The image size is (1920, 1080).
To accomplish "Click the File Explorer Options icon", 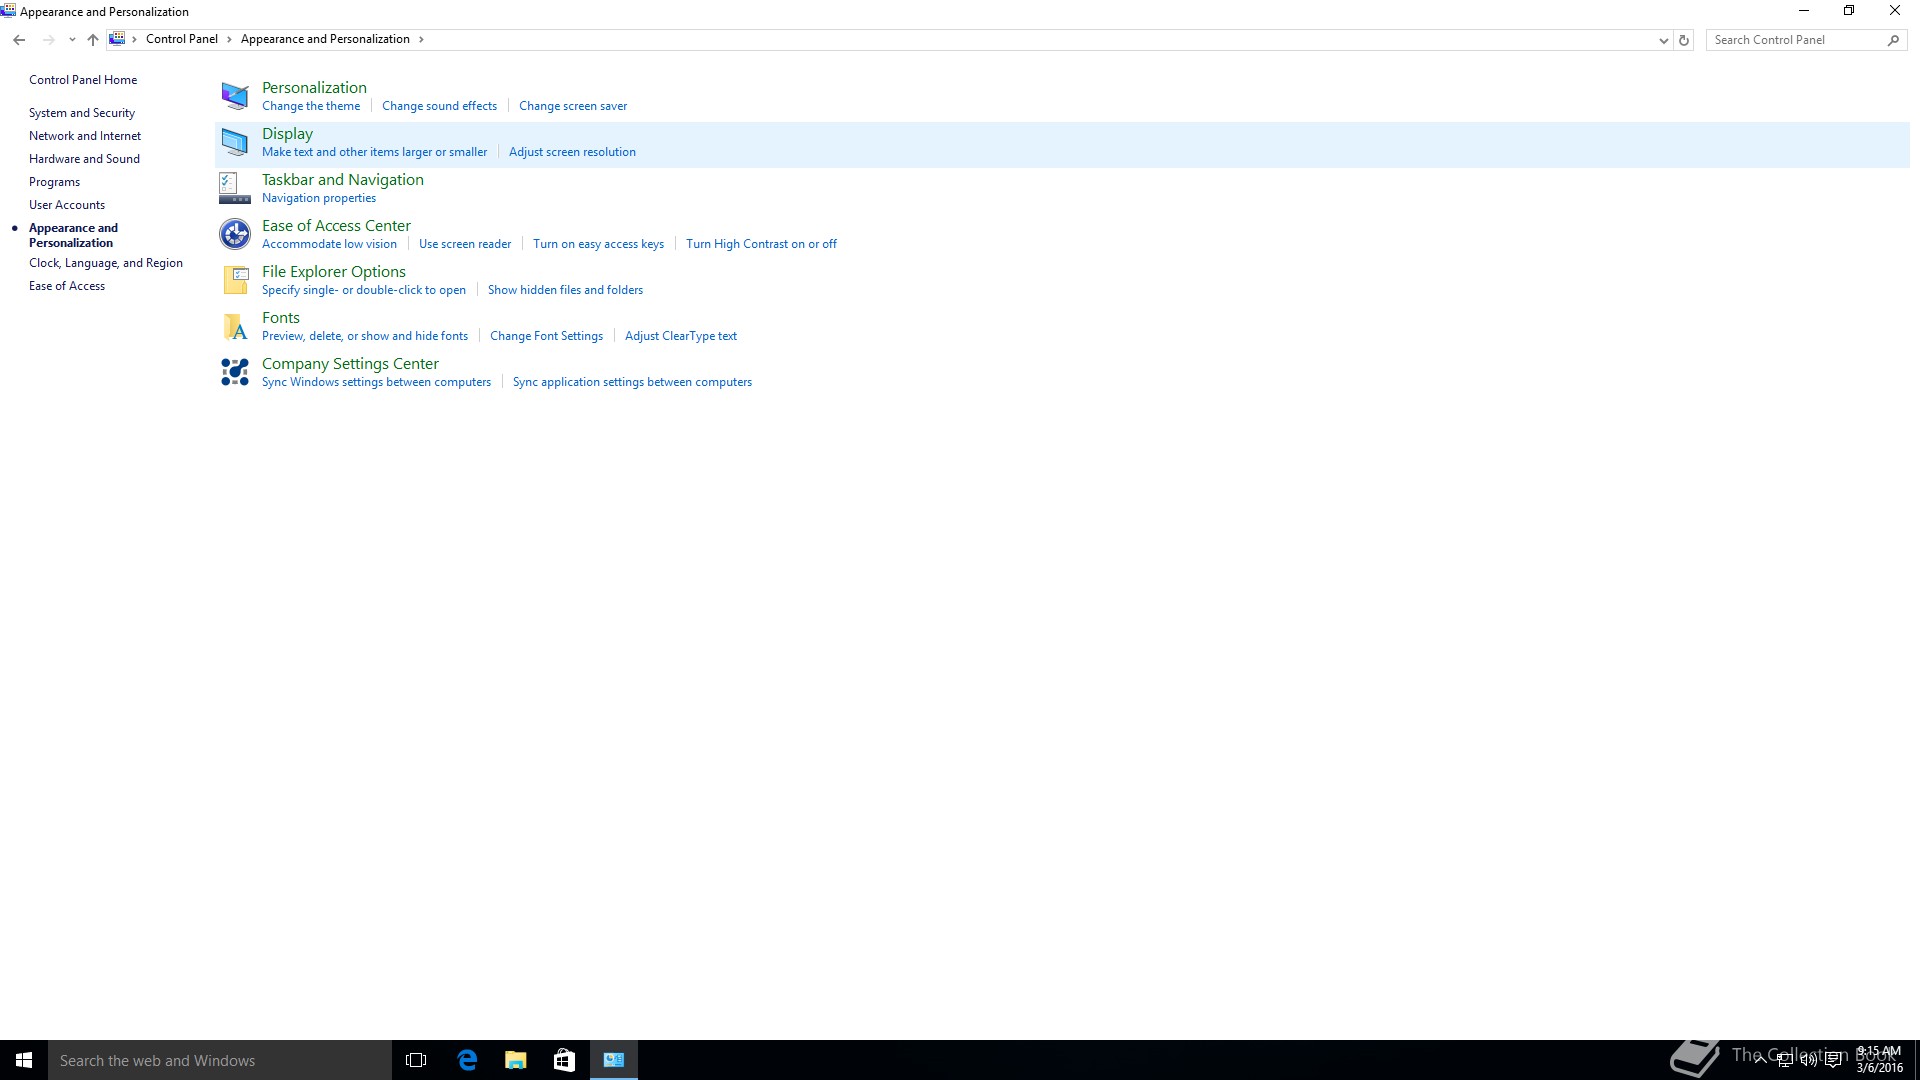I will [x=235, y=280].
